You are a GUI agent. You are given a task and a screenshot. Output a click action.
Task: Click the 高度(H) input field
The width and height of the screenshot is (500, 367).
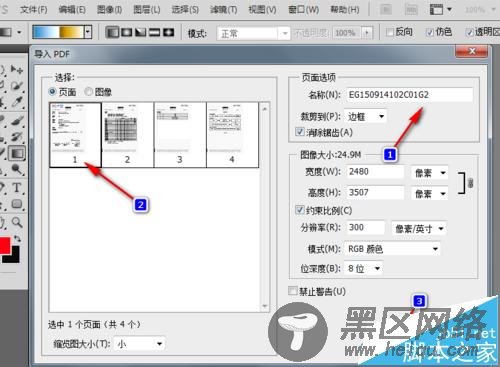point(375,192)
